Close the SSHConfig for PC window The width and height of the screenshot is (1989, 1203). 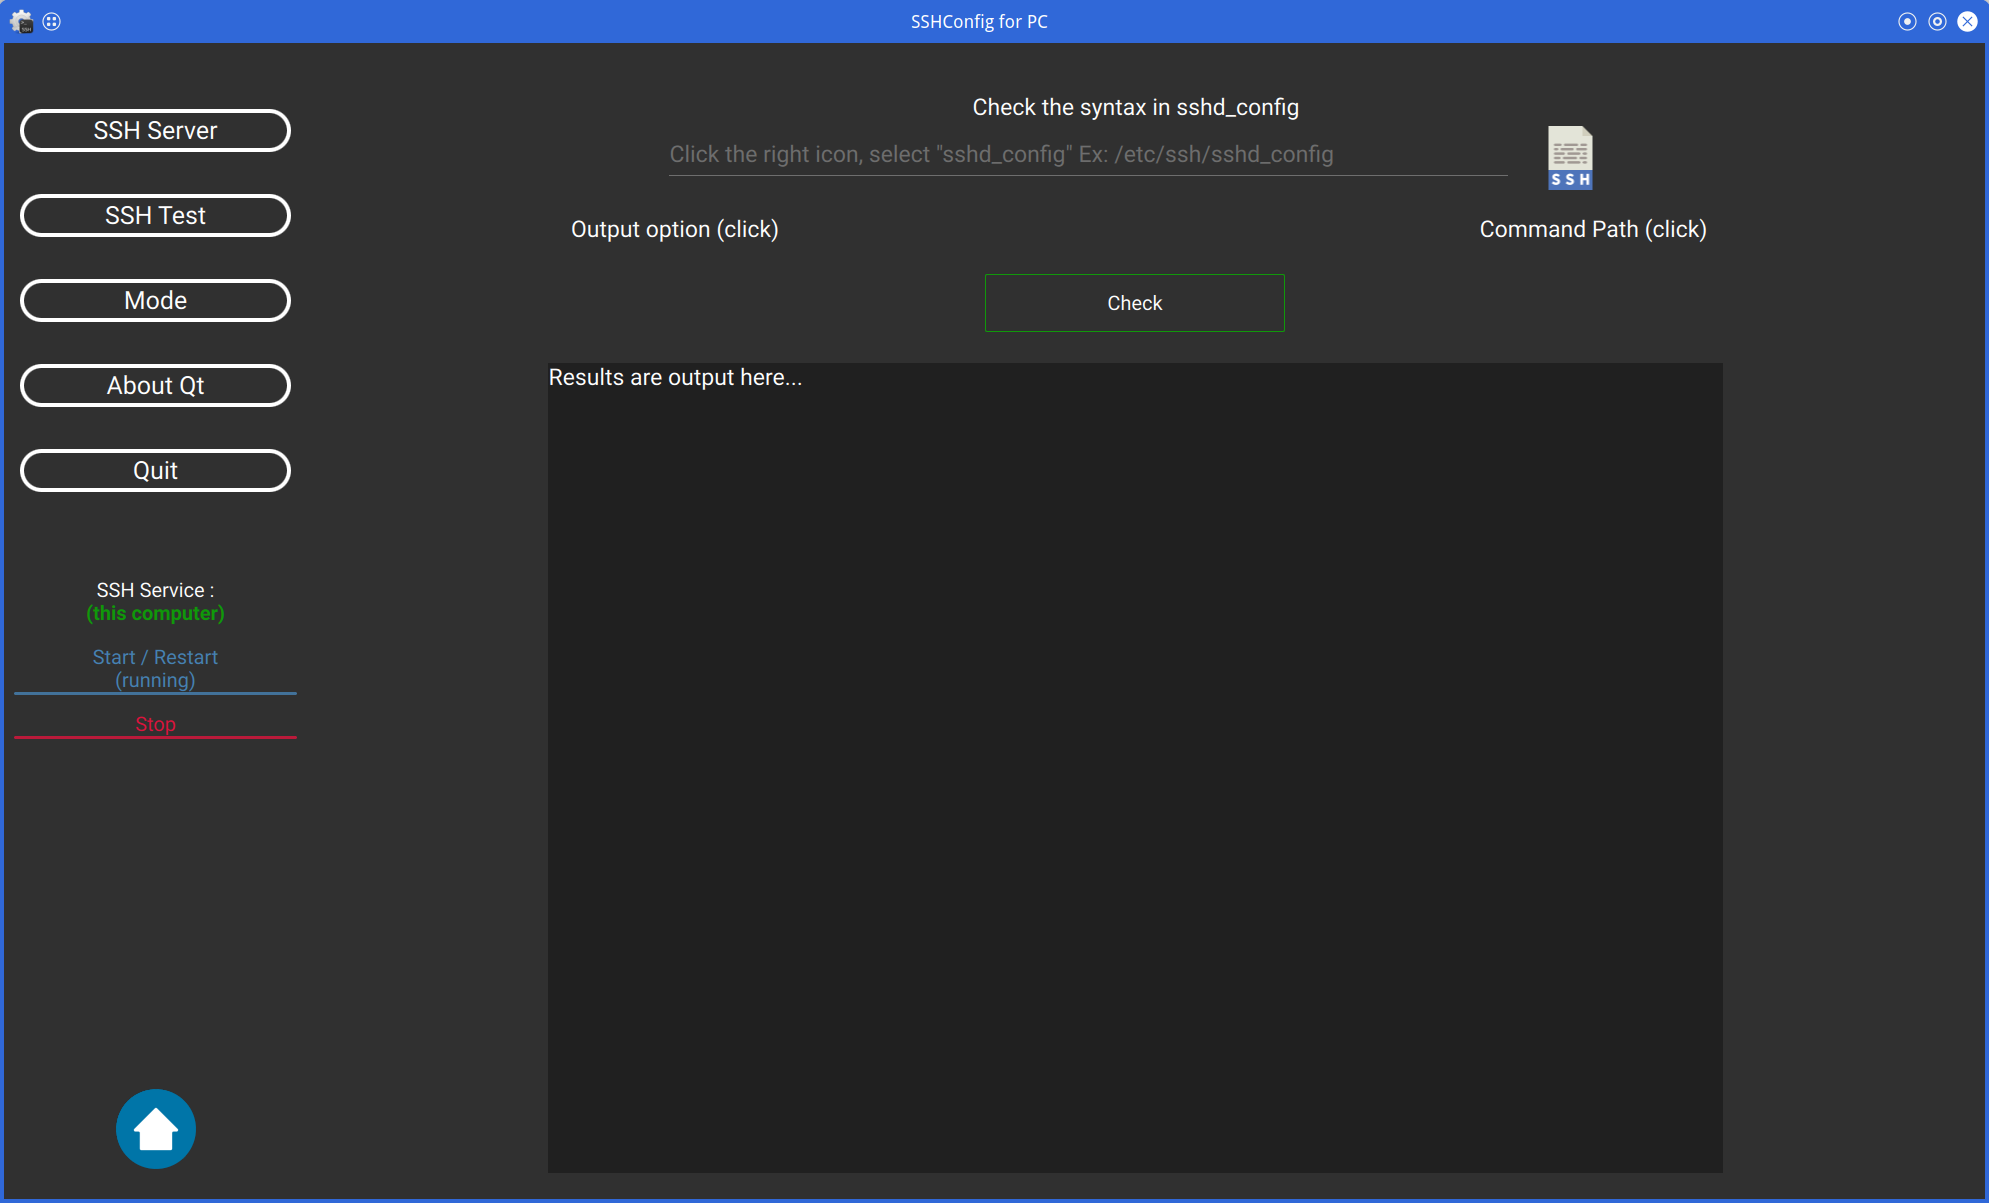1967,21
